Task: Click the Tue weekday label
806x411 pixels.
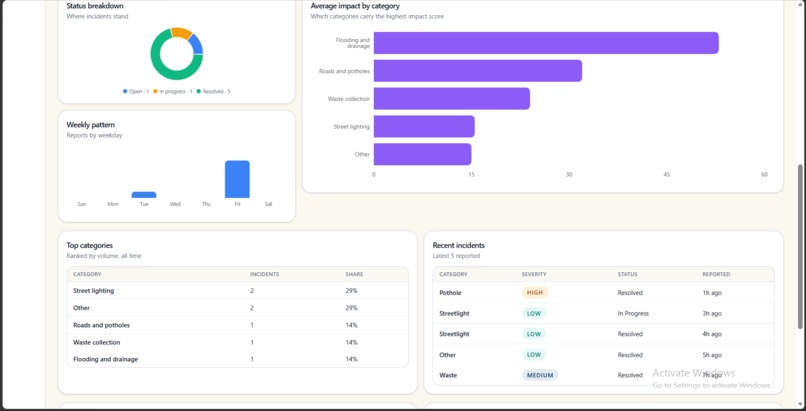Action: click(x=144, y=204)
